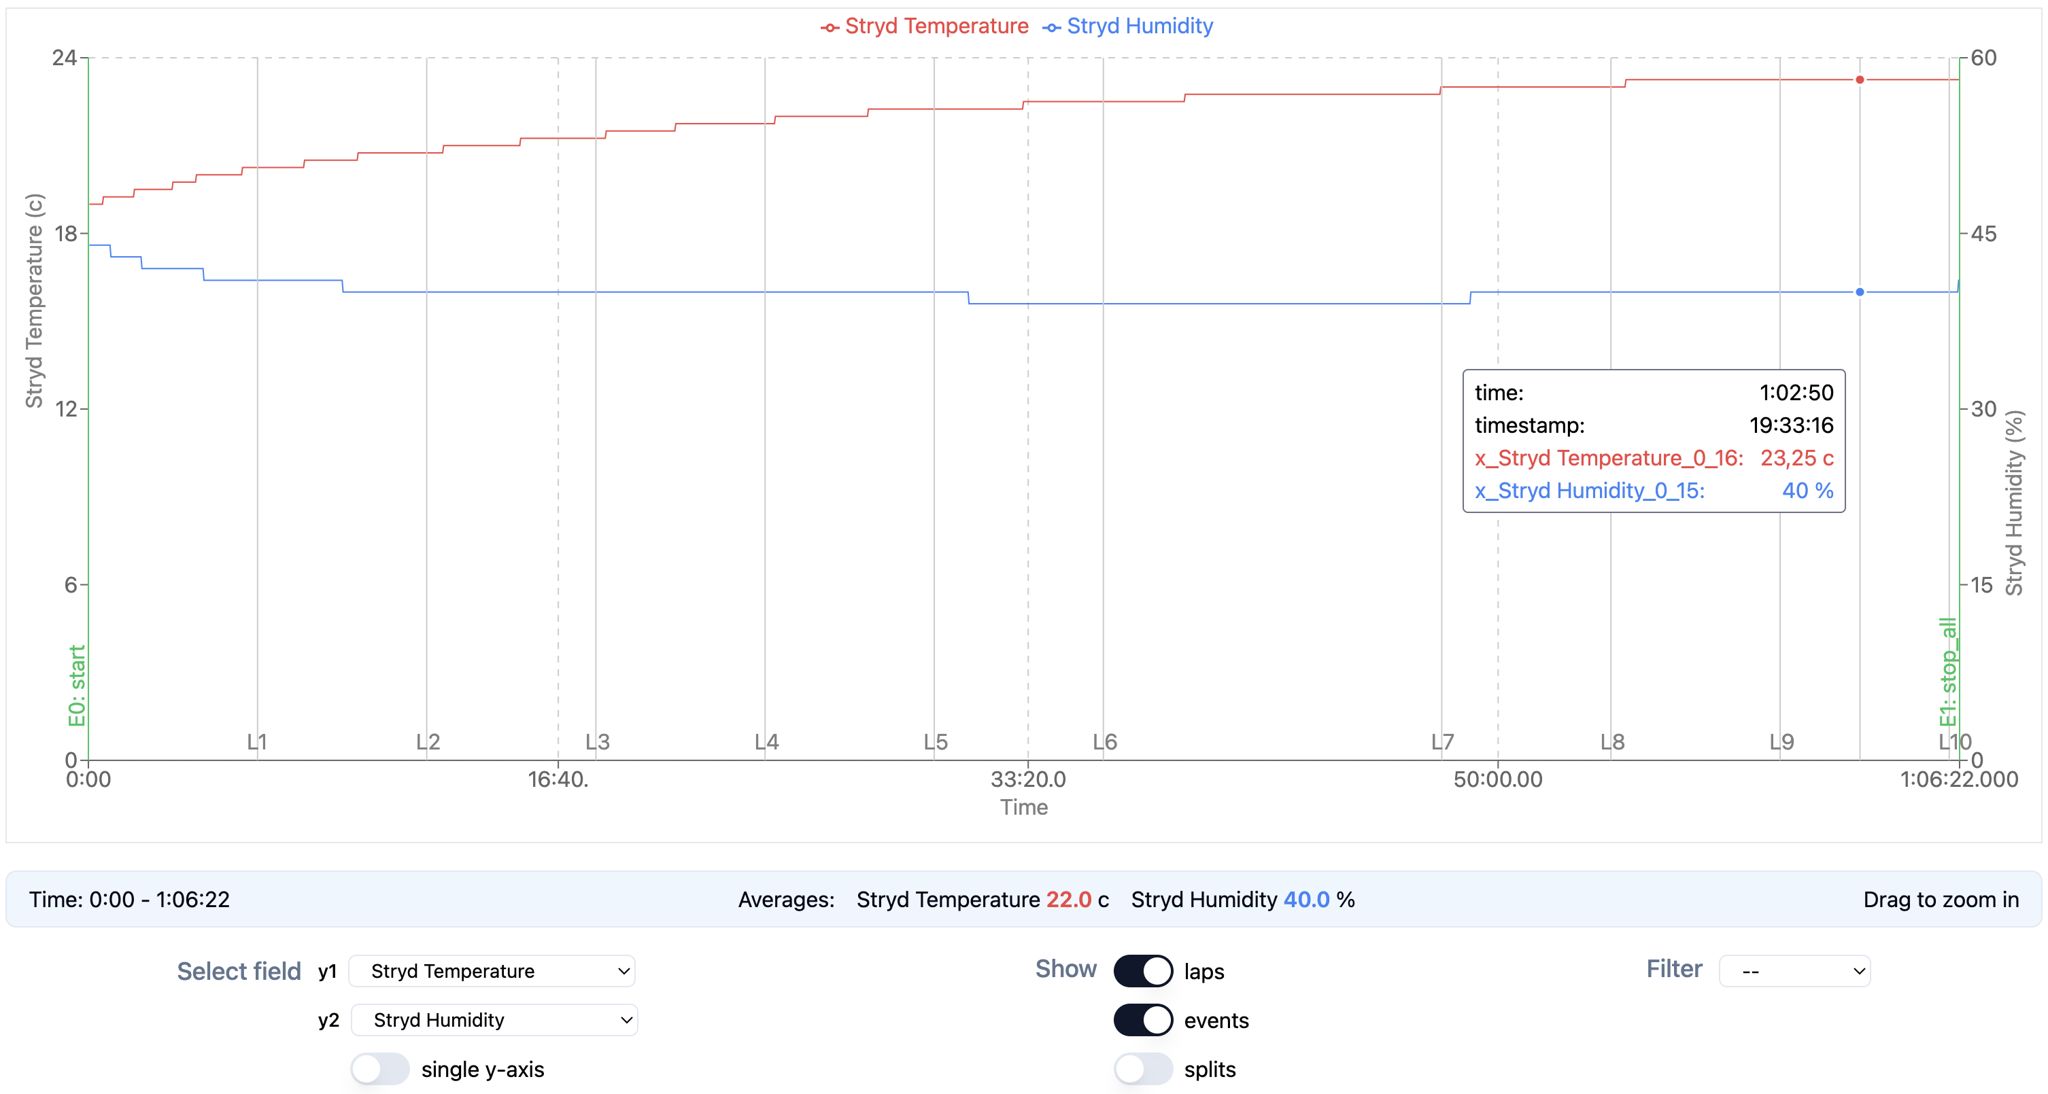Click the E0: start event marker

(77, 686)
